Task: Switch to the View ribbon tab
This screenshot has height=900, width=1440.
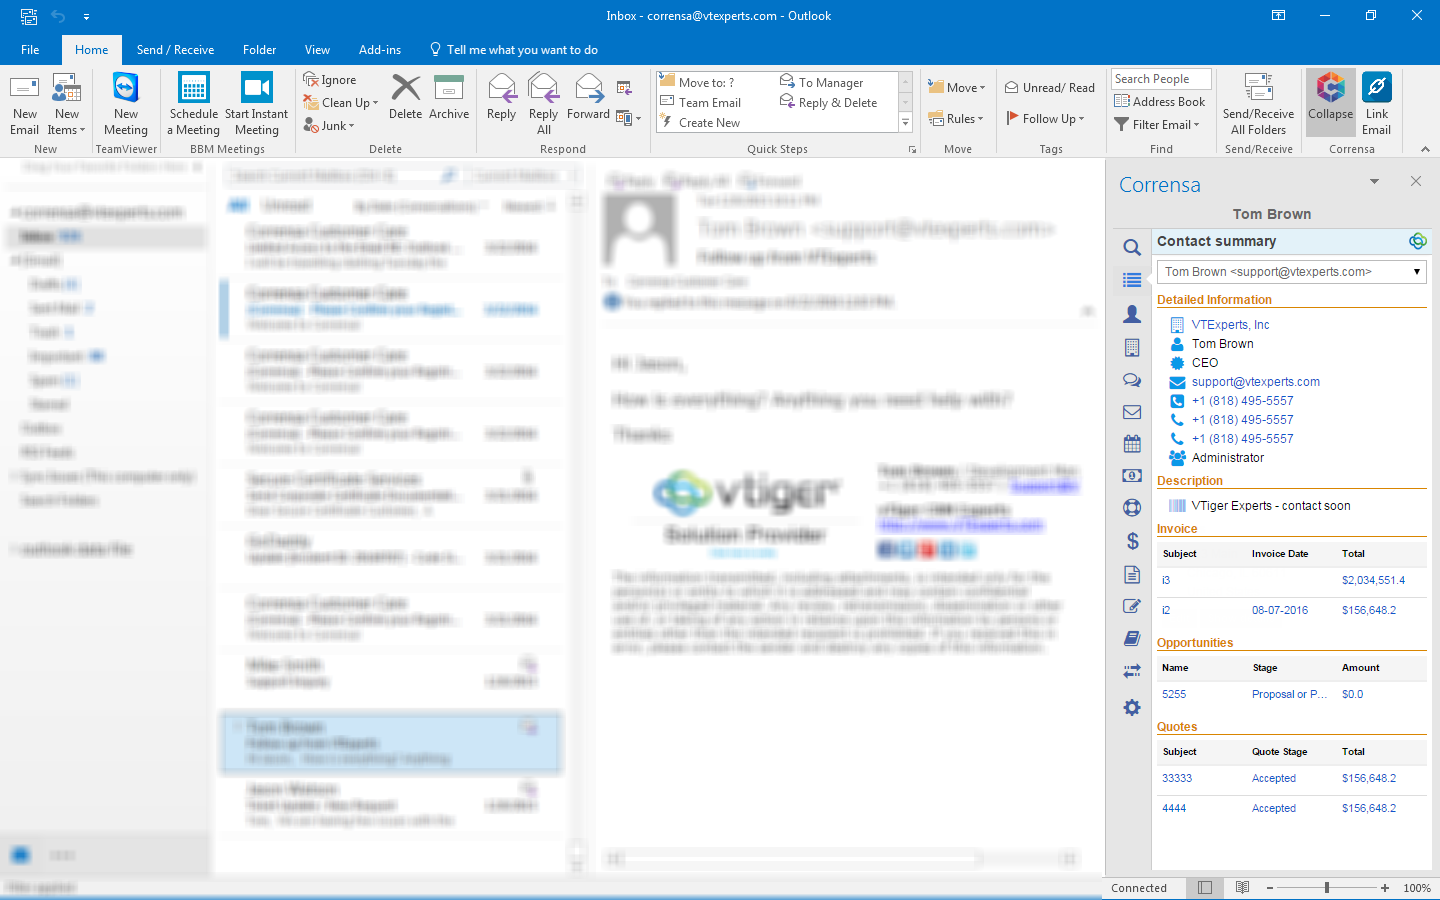Action: tap(317, 50)
